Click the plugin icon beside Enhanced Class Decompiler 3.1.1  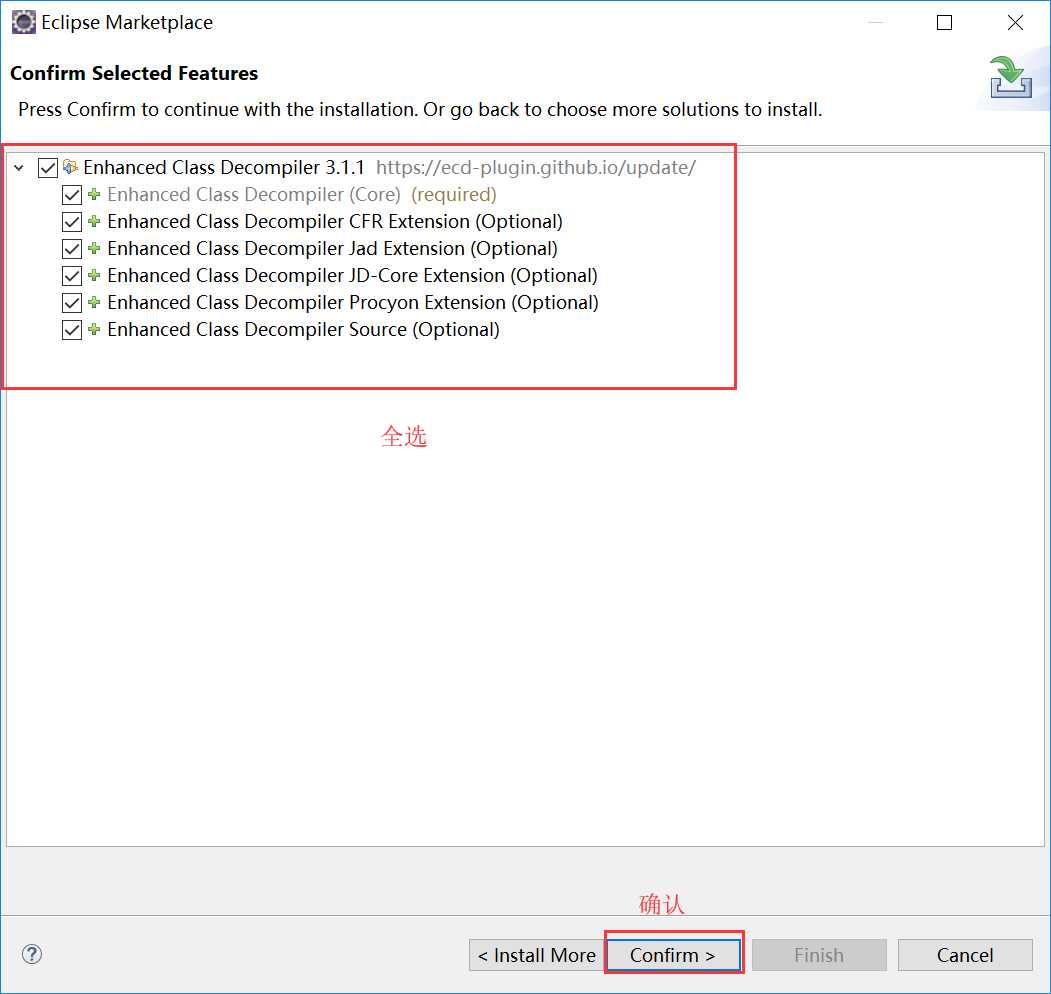coord(70,166)
